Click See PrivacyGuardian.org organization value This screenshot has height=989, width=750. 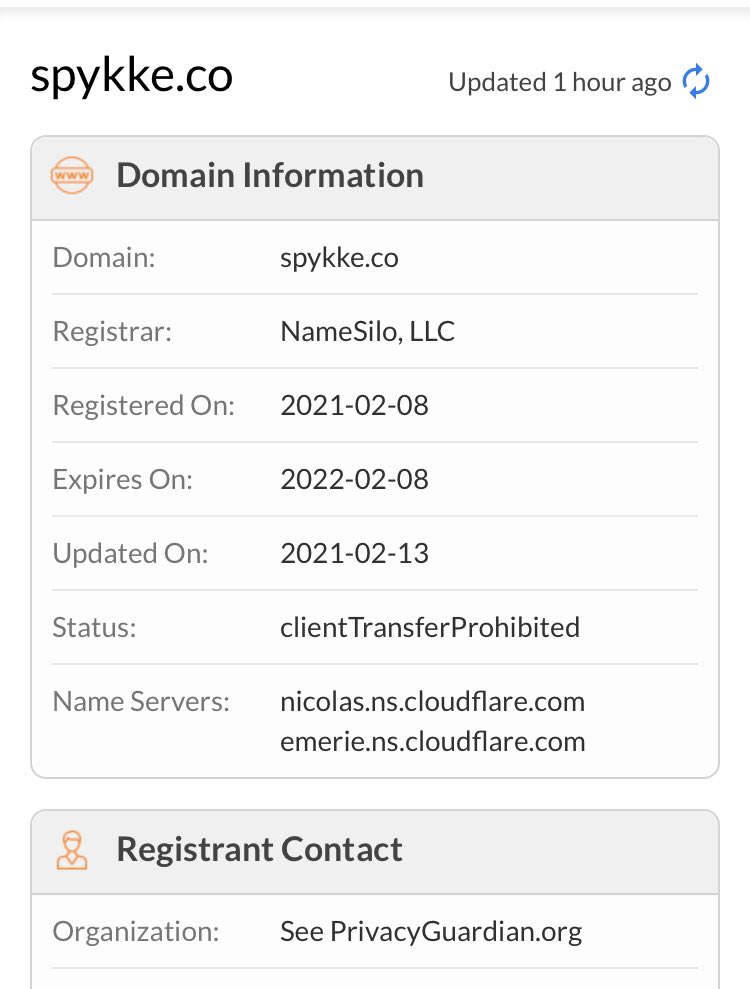tap(431, 932)
